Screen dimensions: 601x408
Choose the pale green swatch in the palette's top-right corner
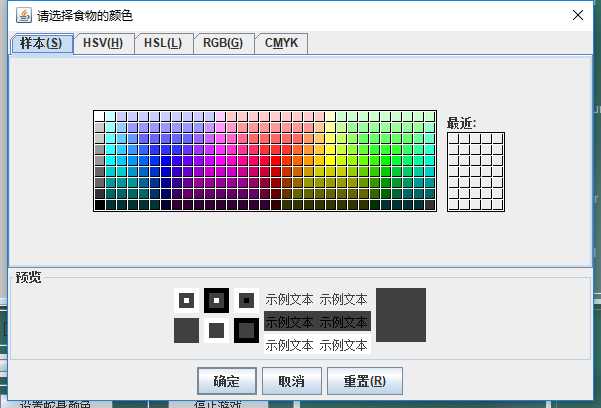(430, 117)
